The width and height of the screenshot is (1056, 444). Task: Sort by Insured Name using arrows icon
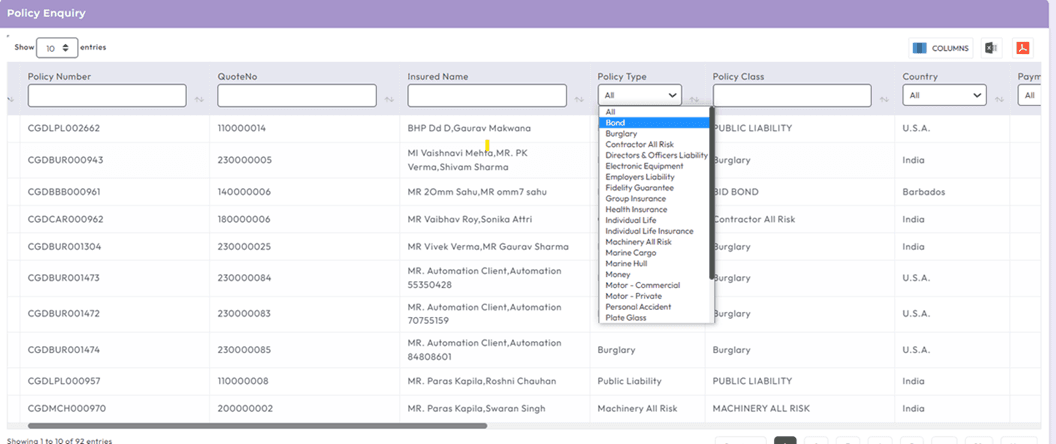click(579, 99)
